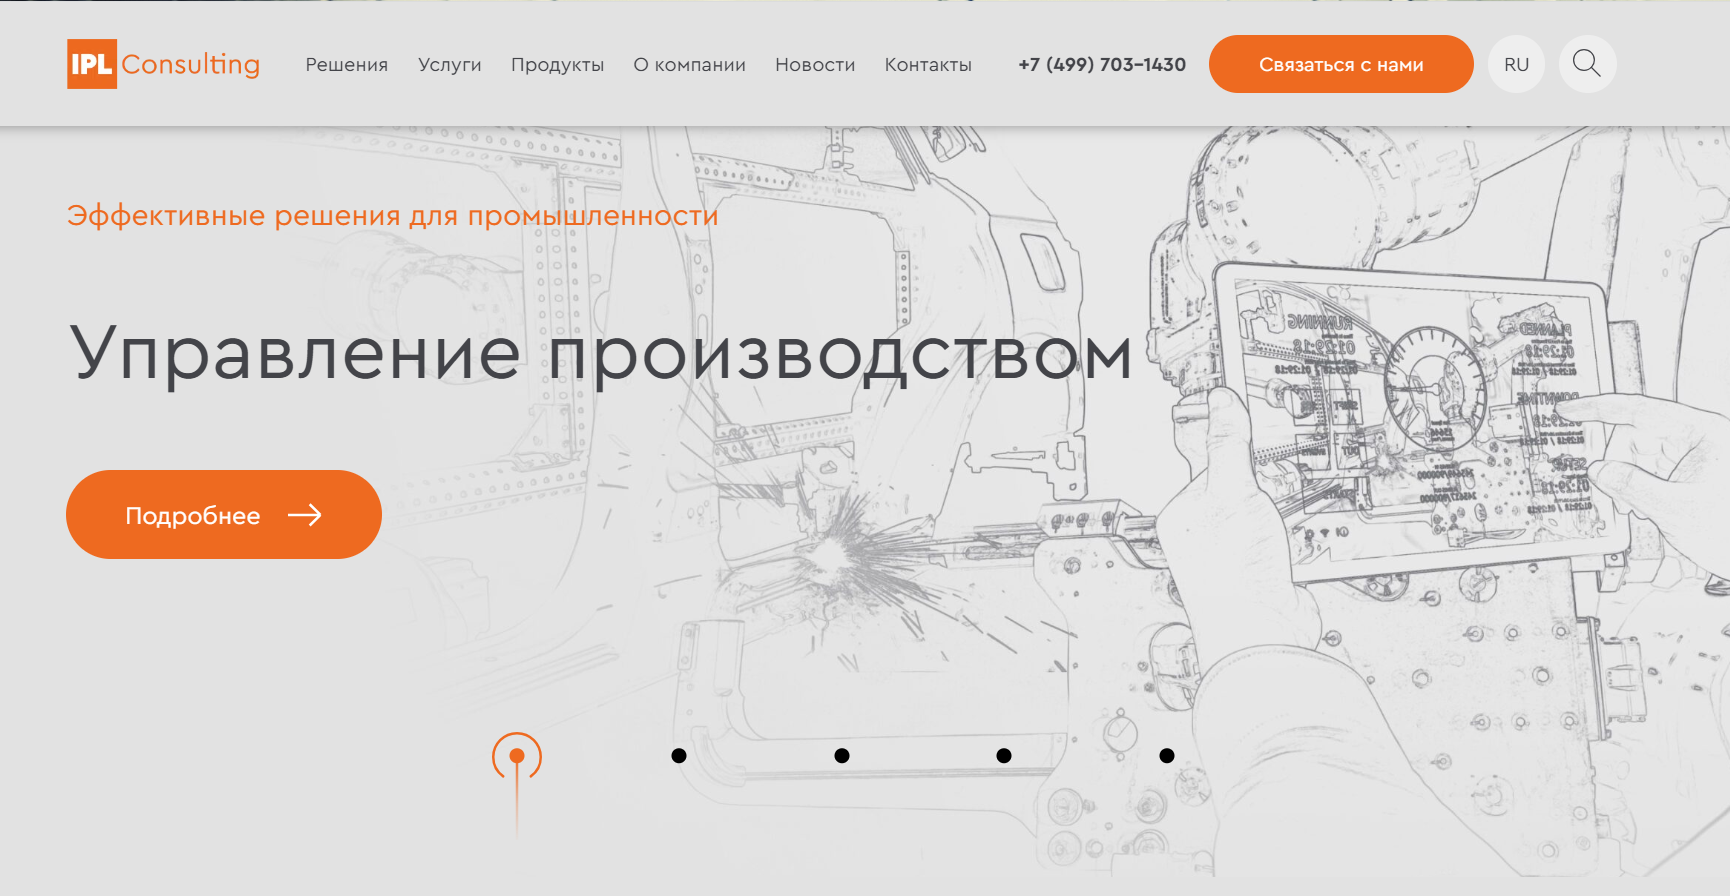
Task: Switch language with the RU button
Action: pyautogui.click(x=1516, y=64)
